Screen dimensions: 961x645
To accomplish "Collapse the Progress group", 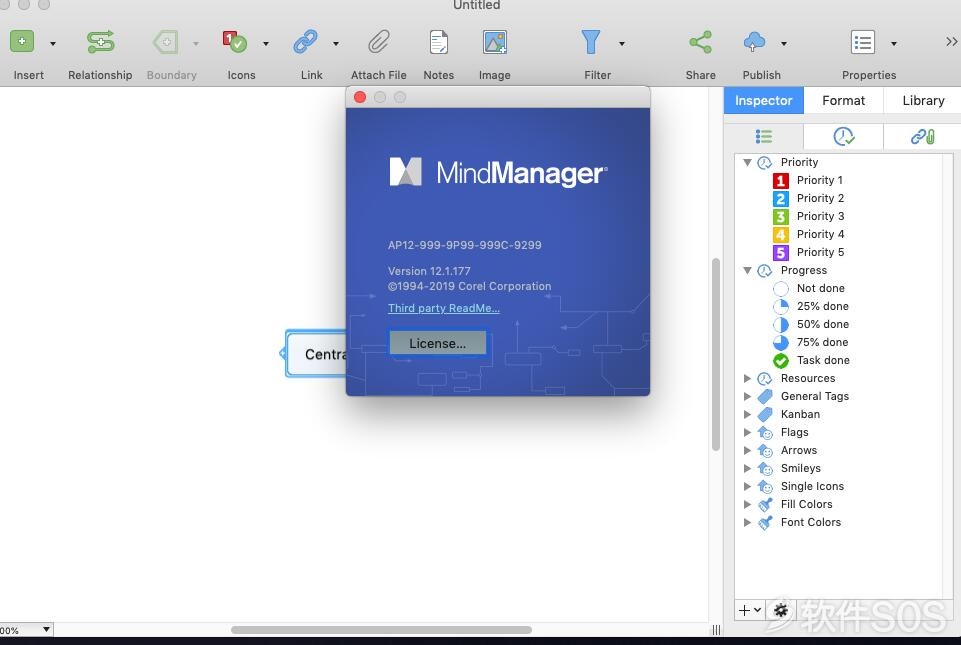I will [x=747, y=270].
